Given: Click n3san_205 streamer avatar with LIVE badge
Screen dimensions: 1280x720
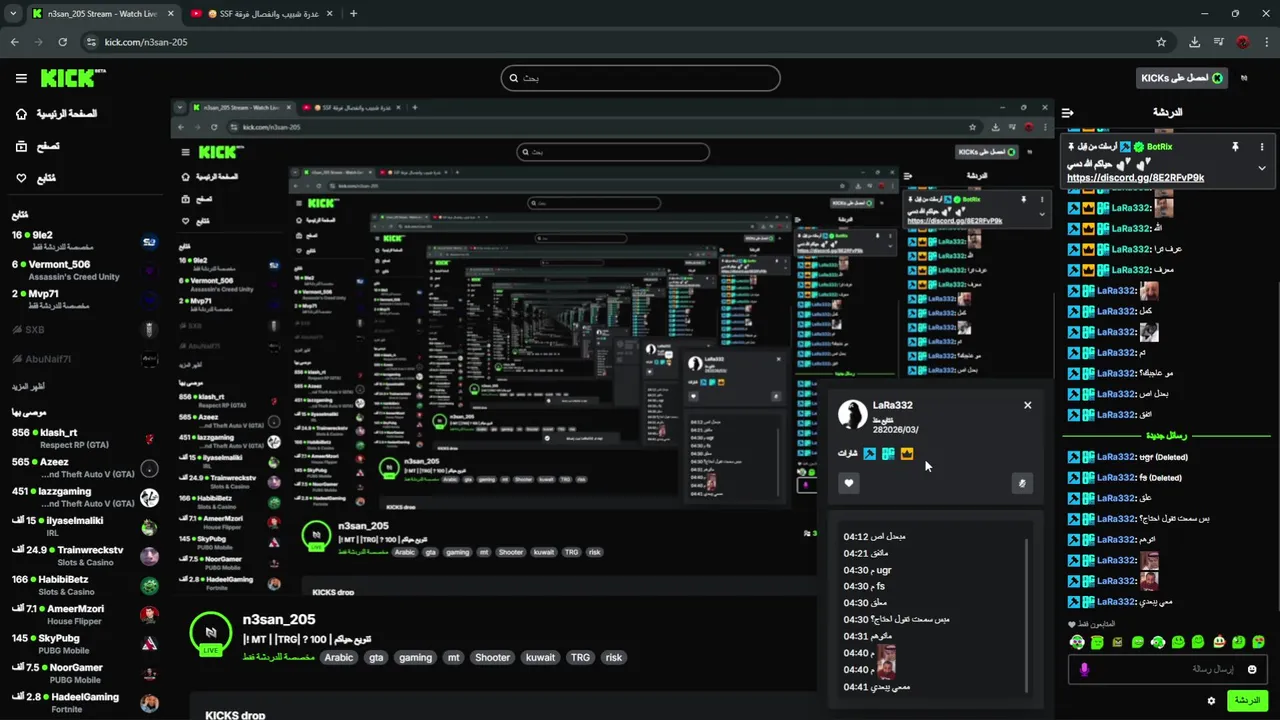Looking at the screenshot, I should click(x=211, y=635).
